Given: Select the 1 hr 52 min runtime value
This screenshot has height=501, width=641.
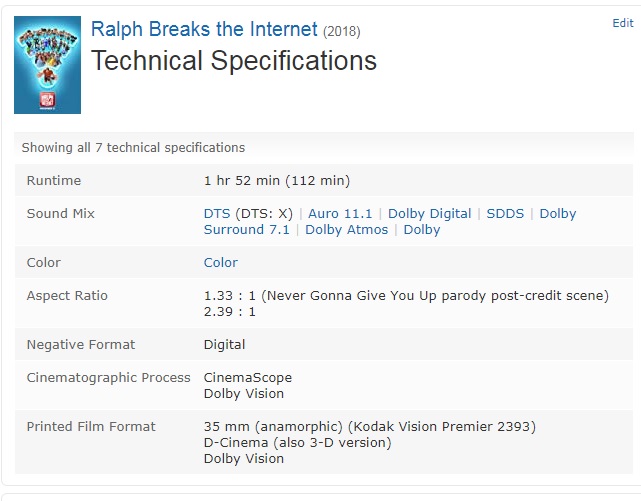Looking at the screenshot, I should tap(277, 181).
